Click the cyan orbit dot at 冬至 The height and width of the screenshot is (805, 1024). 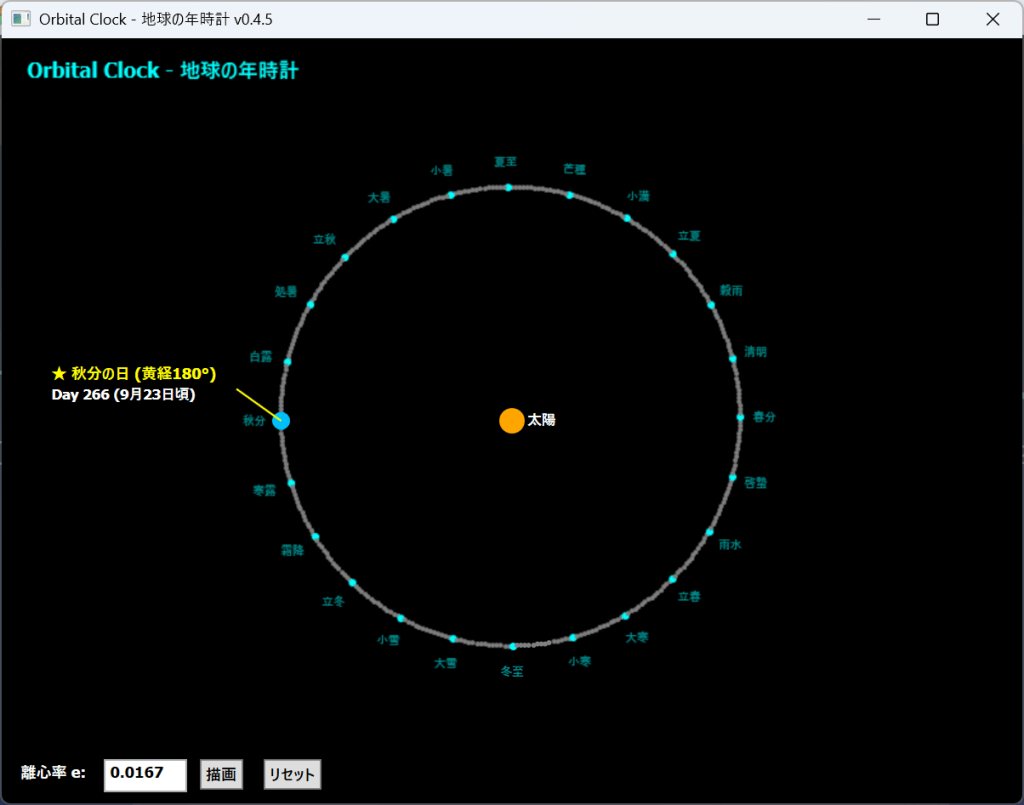513,646
